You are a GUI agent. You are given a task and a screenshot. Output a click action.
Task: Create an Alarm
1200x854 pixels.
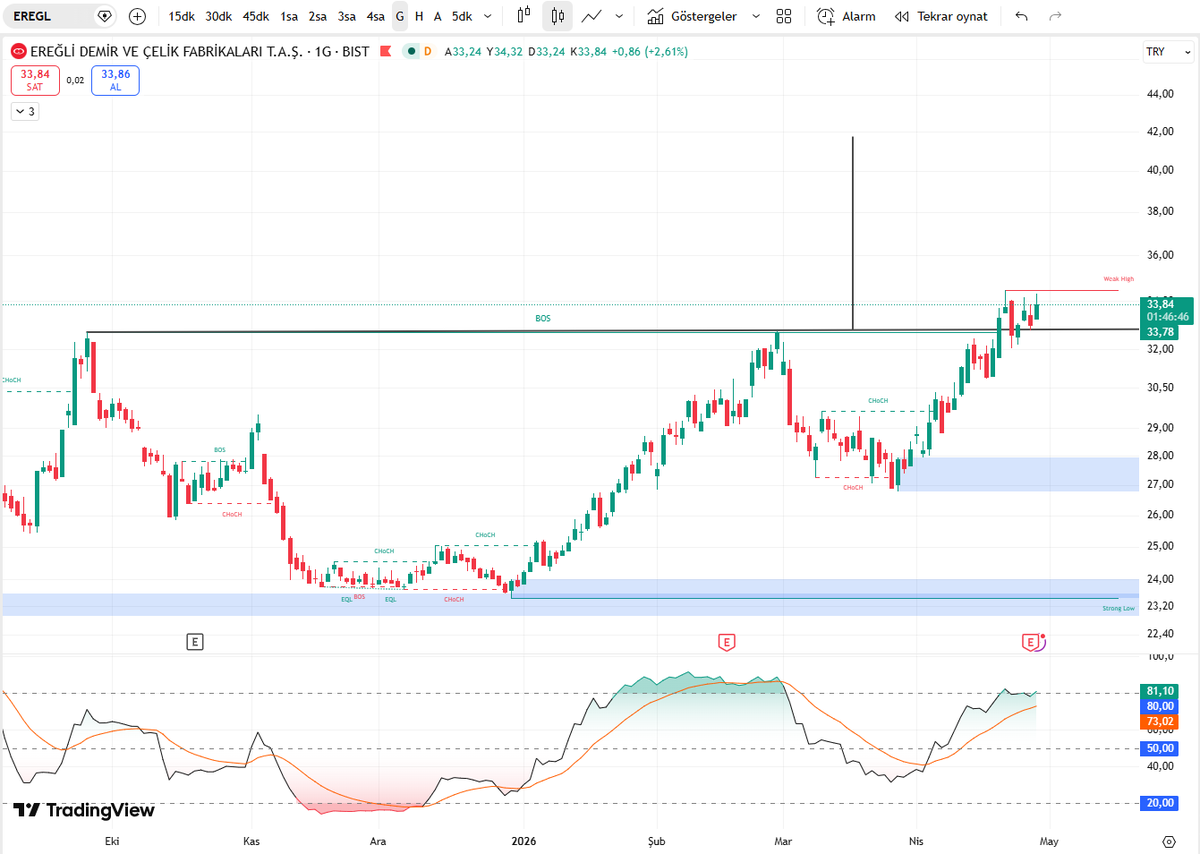click(846, 16)
